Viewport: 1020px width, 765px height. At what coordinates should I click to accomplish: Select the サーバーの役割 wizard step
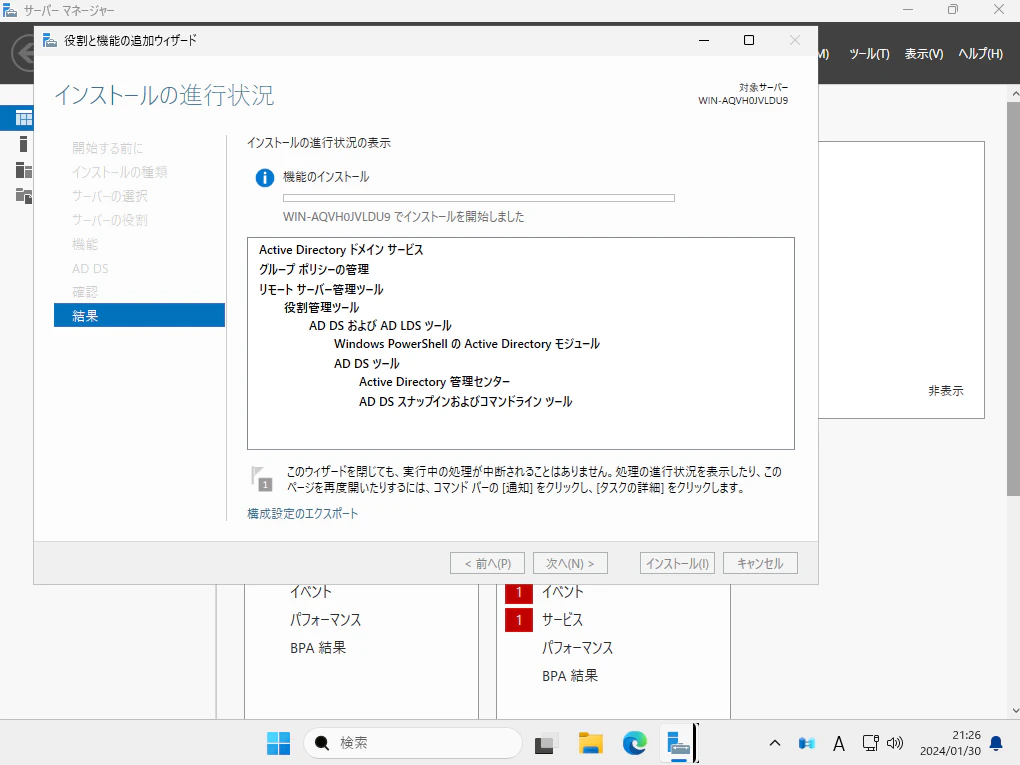(x=110, y=220)
